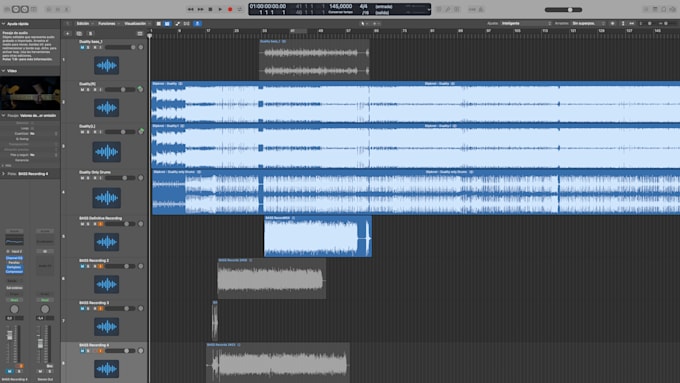Open the Ajuste Inteligente snap dropdown
The width and height of the screenshot is (680, 383).
[526, 23]
